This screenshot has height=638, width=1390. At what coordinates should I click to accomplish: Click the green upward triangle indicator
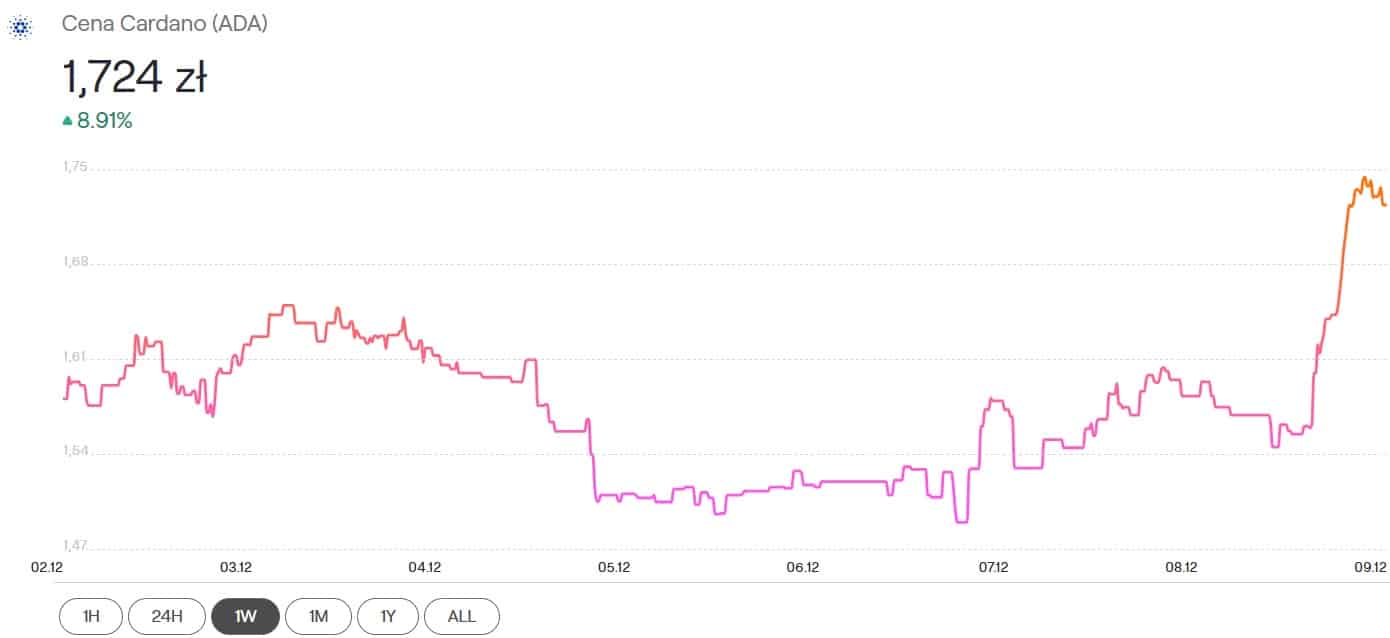[67, 121]
